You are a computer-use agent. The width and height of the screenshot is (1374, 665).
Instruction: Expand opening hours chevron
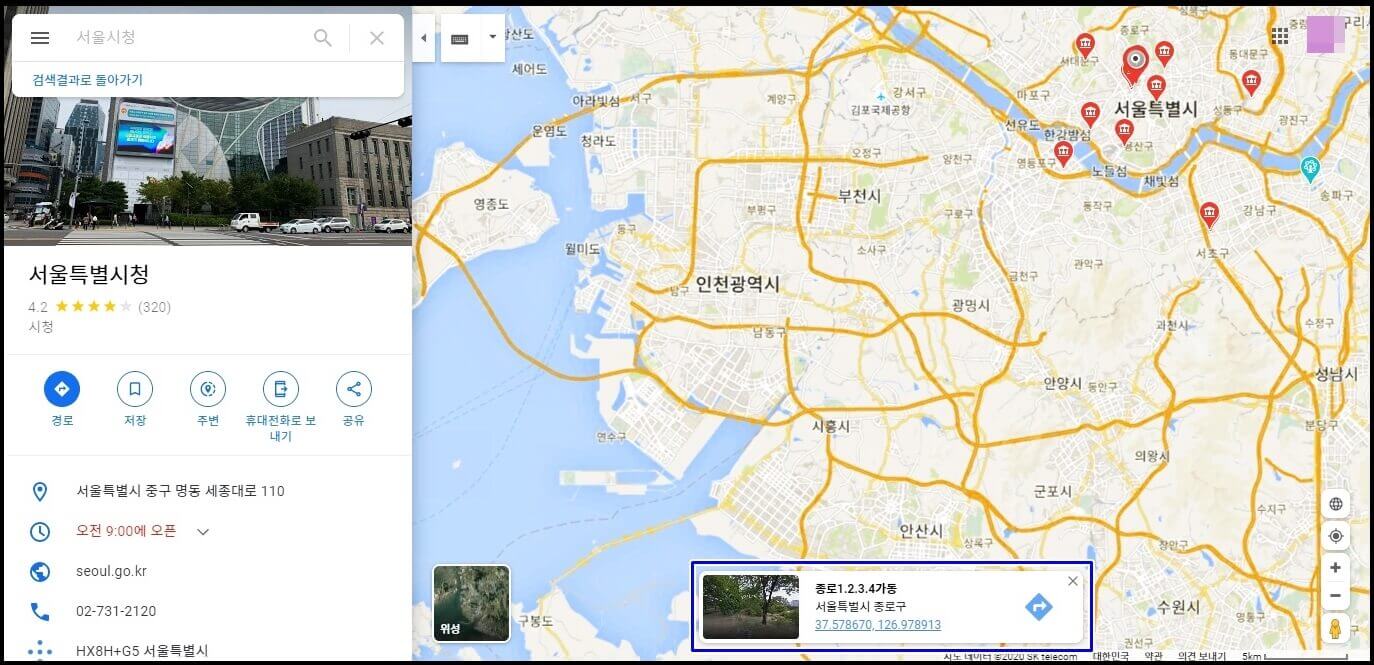pyautogui.click(x=203, y=532)
